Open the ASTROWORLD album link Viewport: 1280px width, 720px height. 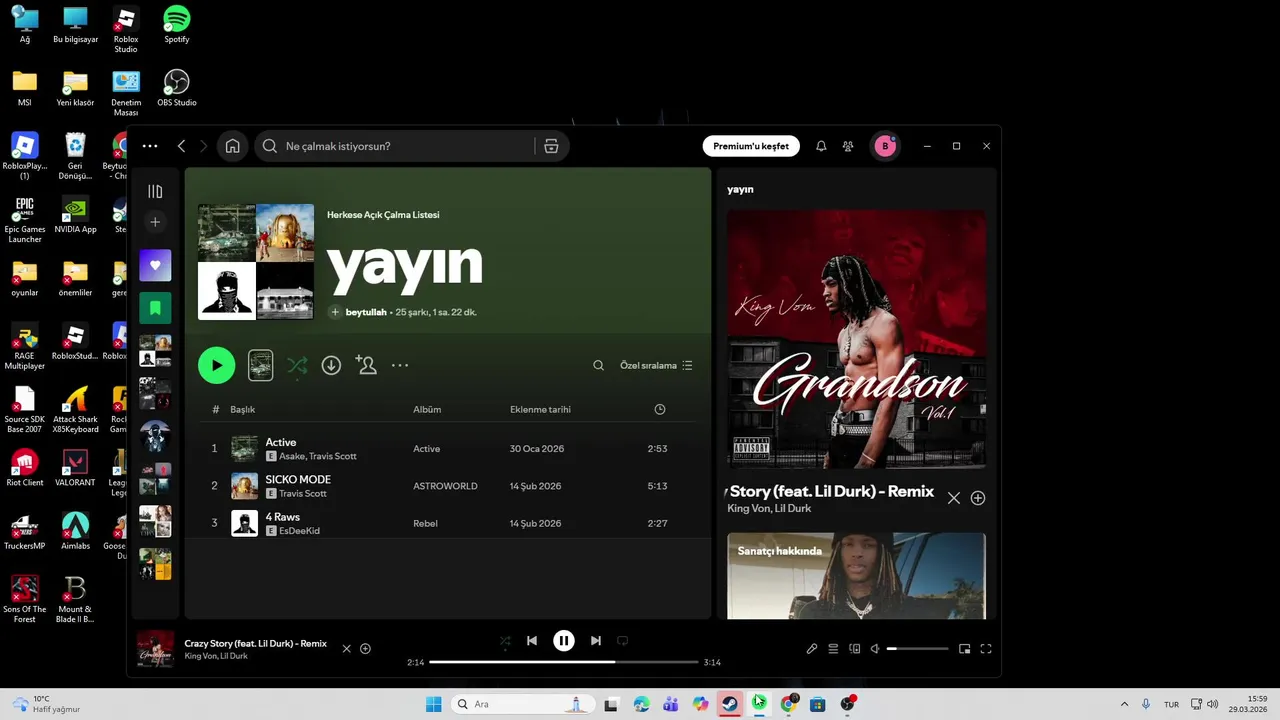point(445,486)
